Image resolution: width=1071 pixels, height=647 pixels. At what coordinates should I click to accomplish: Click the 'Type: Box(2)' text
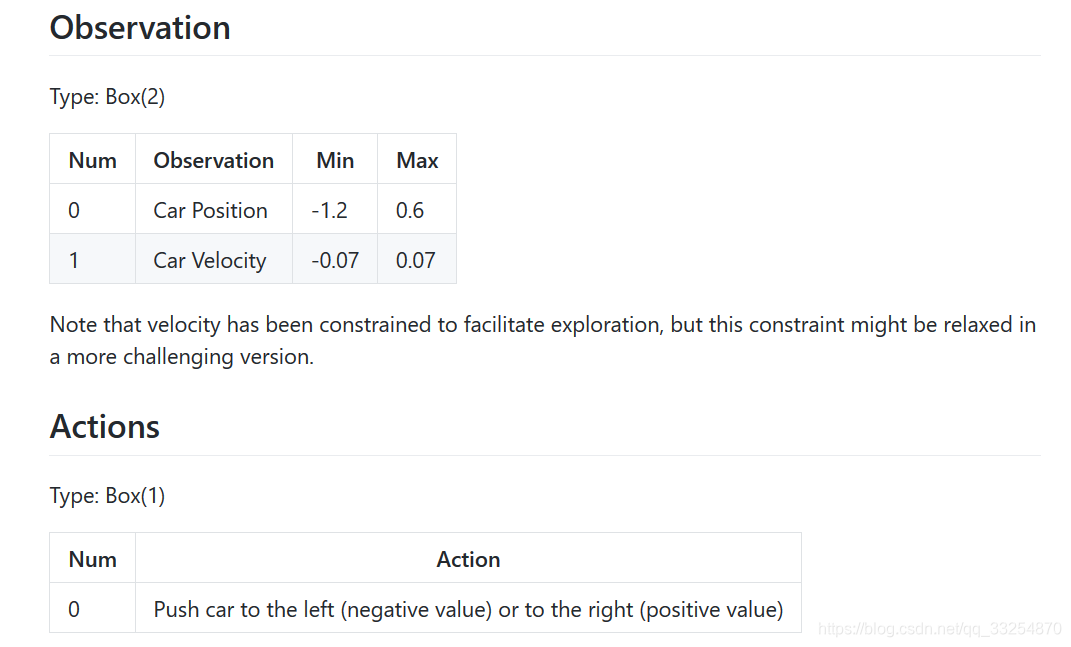click(x=107, y=97)
